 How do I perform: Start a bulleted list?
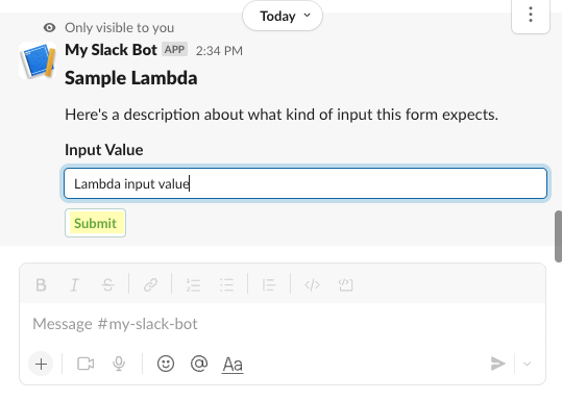point(227,285)
